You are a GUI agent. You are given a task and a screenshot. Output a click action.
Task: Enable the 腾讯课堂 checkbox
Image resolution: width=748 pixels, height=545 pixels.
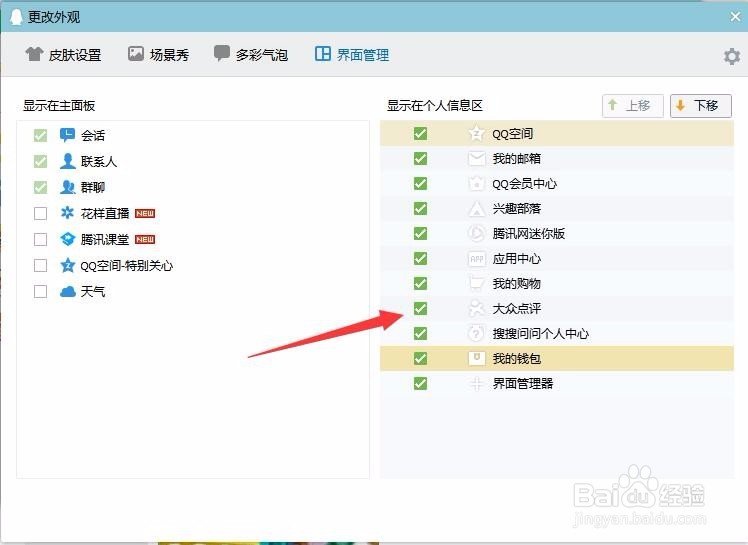(41, 239)
